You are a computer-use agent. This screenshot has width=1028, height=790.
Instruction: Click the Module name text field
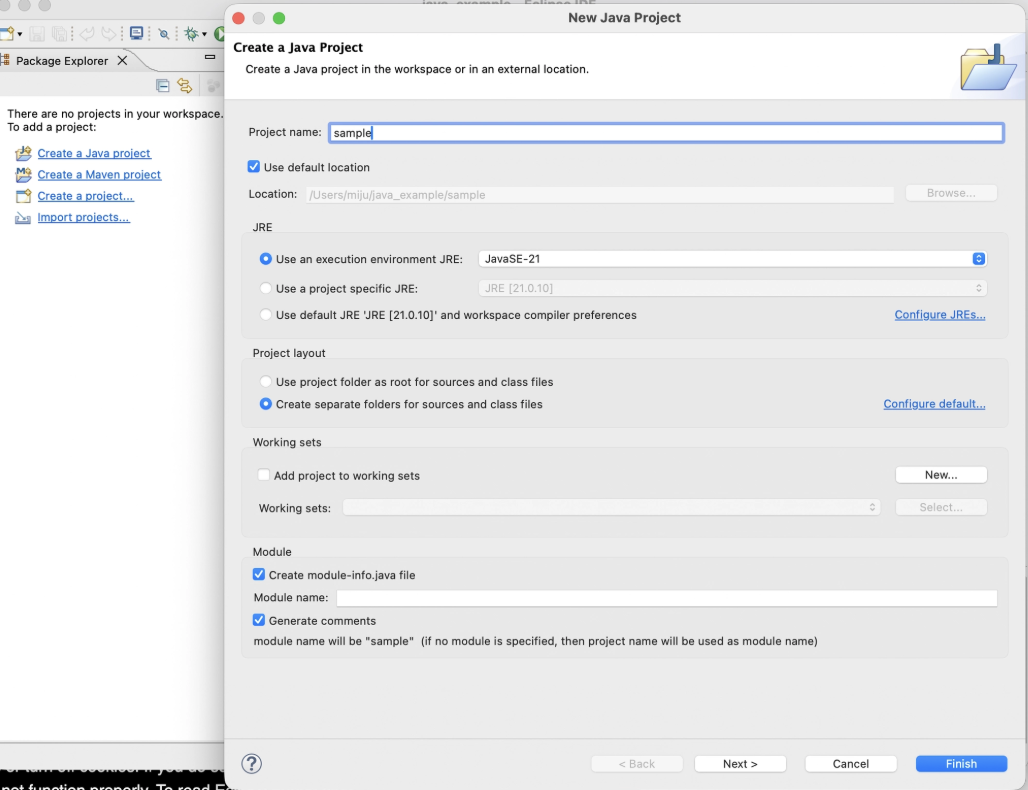coord(667,598)
